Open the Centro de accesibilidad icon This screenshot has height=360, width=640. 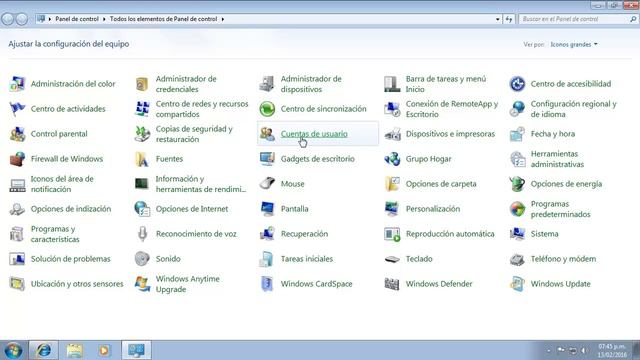517,84
